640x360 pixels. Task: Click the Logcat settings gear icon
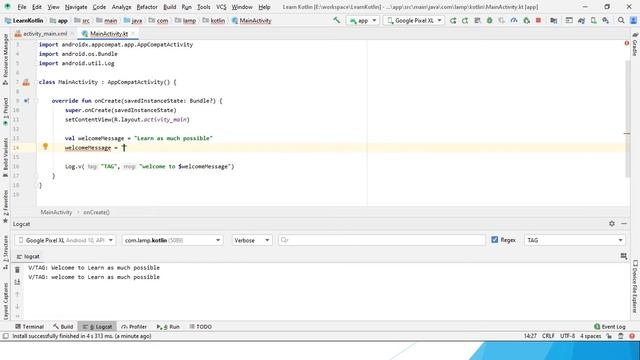pyautogui.click(x=612, y=224)
